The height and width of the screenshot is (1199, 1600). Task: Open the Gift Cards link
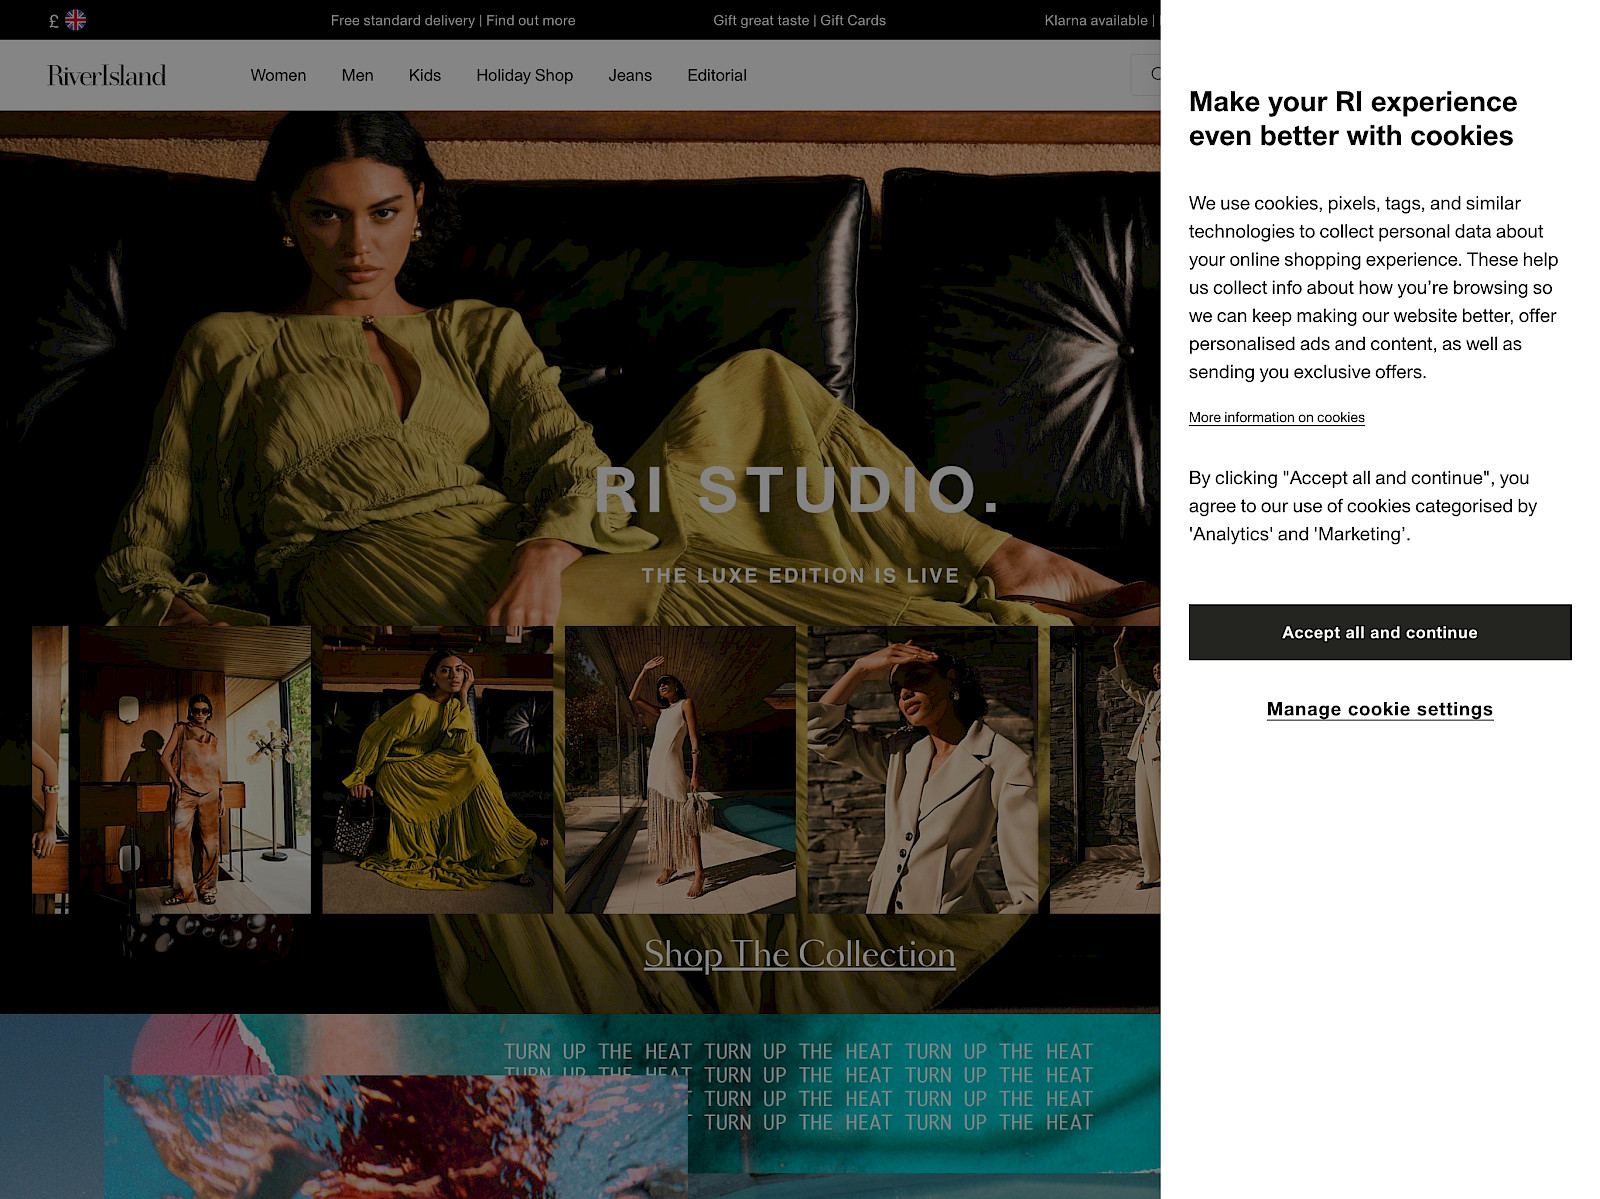851,20
